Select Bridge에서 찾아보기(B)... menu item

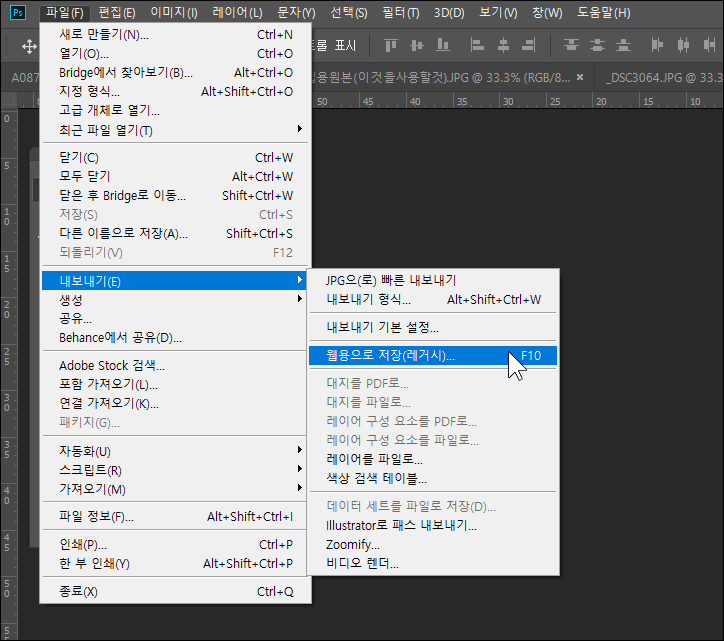pyautogui.click(x=176, y=73)
